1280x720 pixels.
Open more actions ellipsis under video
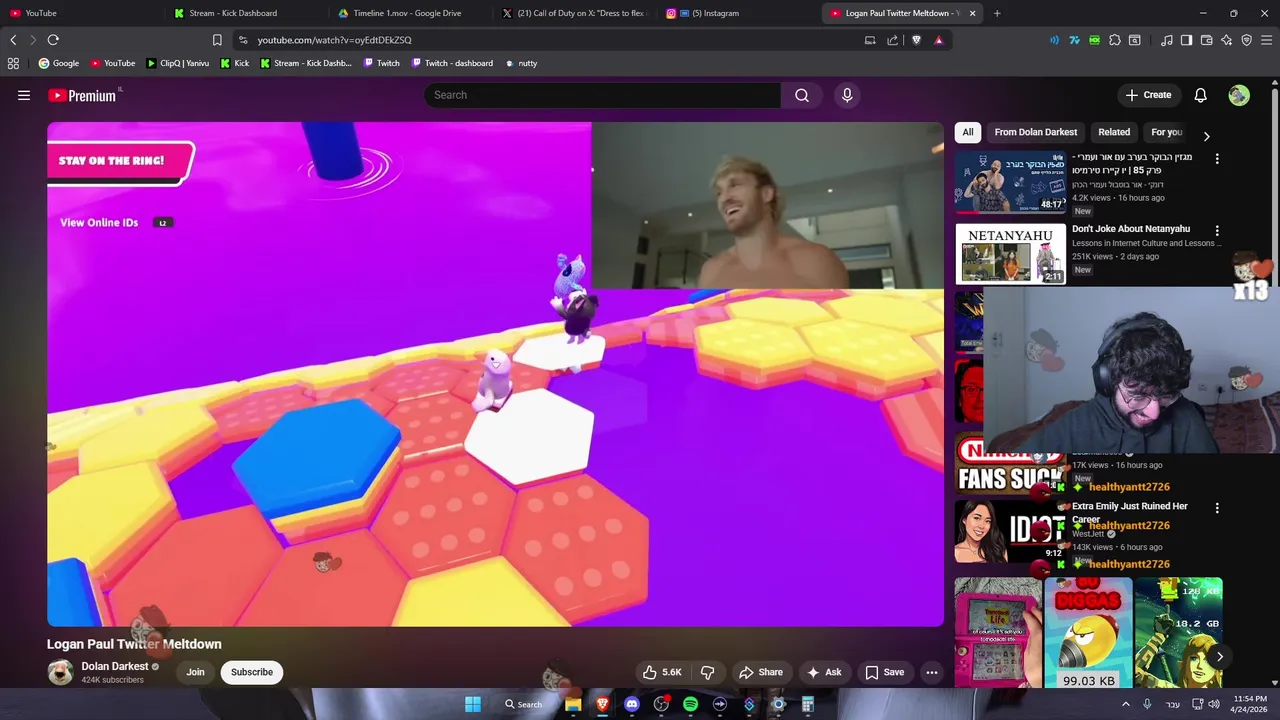pos(932,672)
